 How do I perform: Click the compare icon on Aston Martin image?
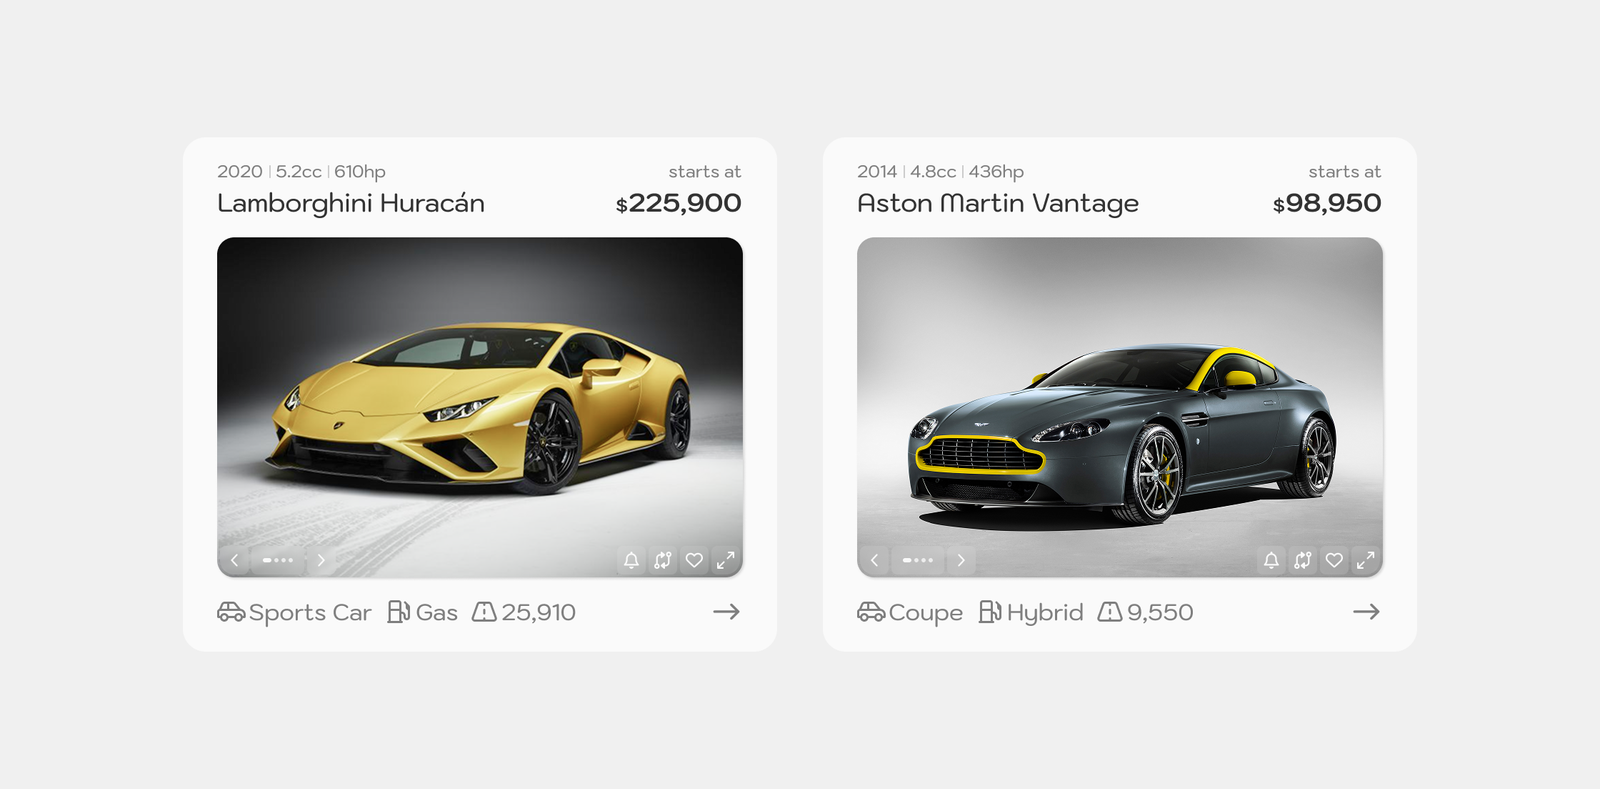1303,560
